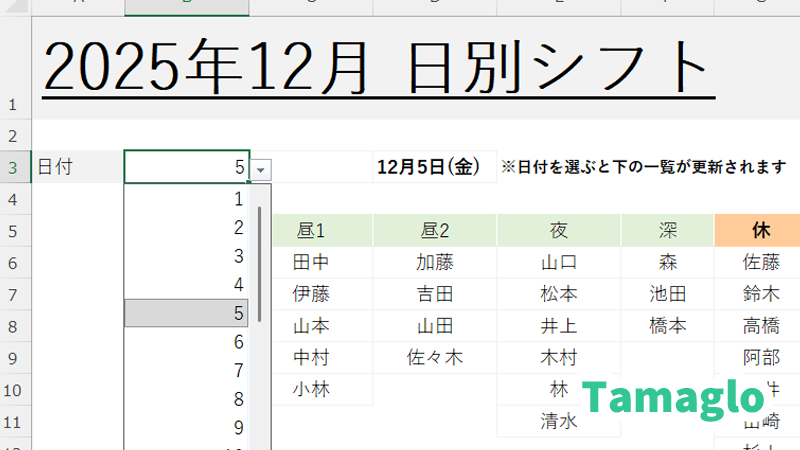Select the orange 休 header cell
800x450 pixels.
pyautogui.click(x=760, y=231)
